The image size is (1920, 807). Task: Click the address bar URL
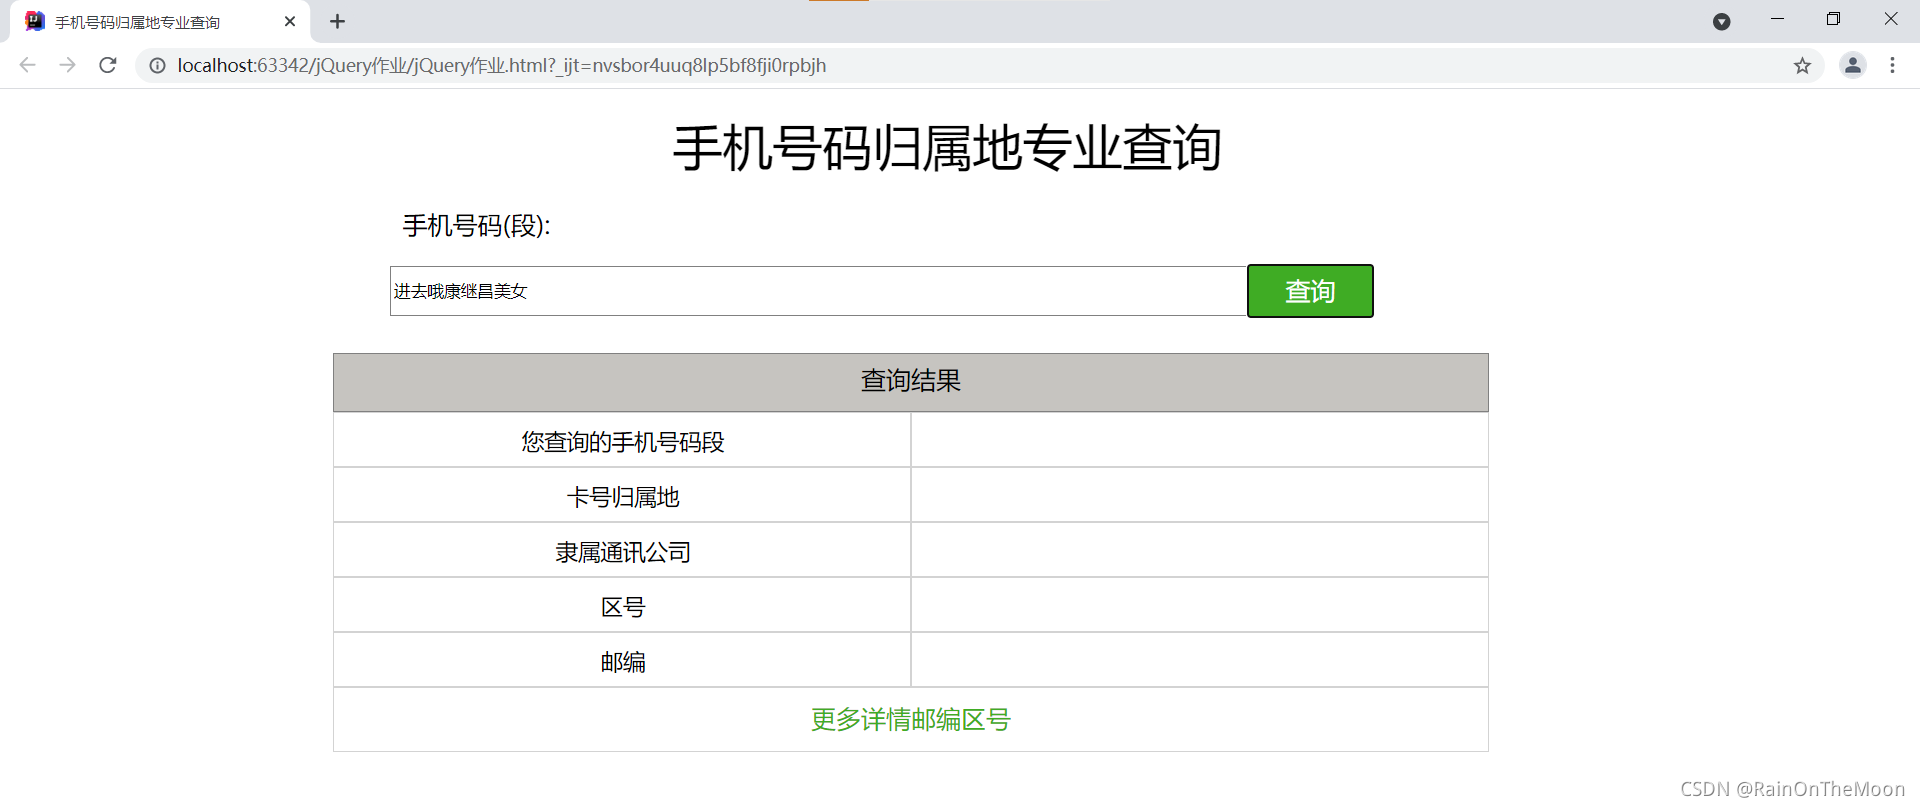point(502,66)
